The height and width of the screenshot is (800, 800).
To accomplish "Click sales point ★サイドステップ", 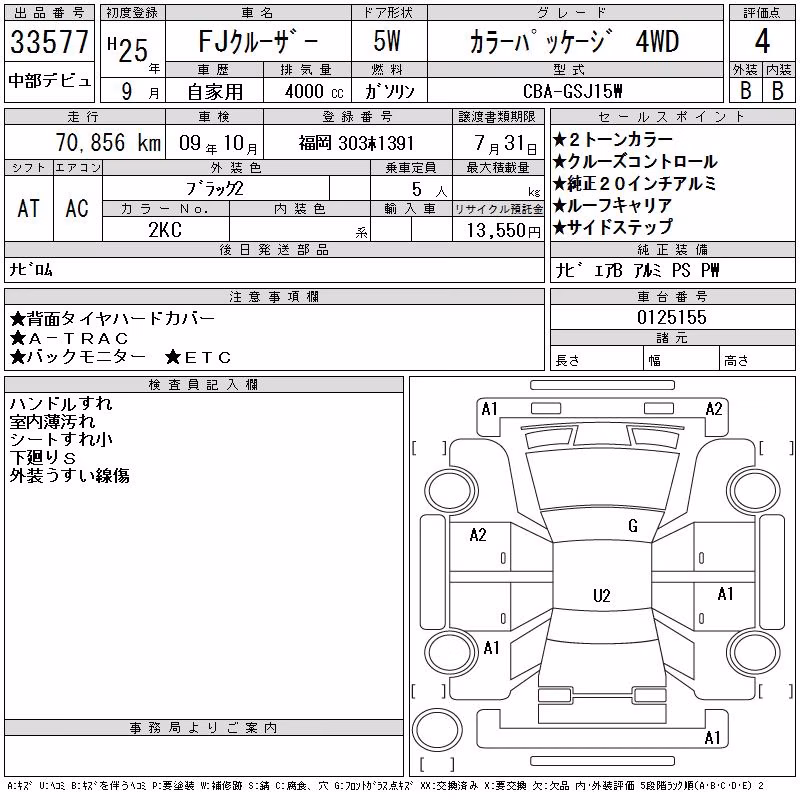I will [613, 227].
